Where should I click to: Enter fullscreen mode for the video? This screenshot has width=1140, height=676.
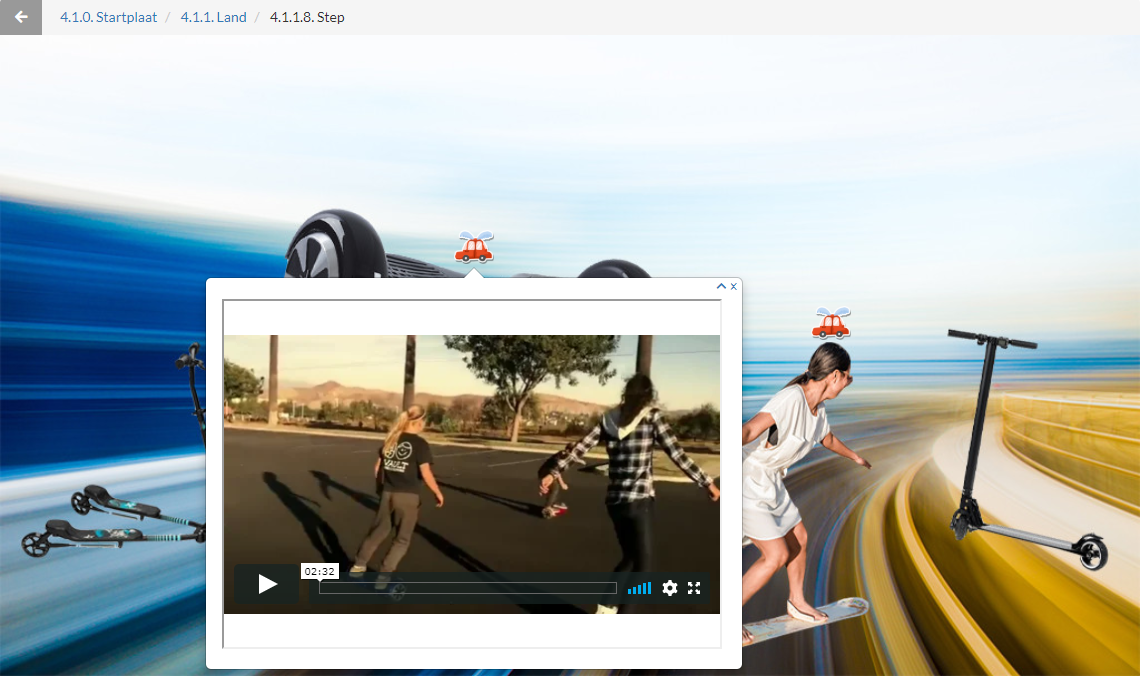[x=694, y=588]
